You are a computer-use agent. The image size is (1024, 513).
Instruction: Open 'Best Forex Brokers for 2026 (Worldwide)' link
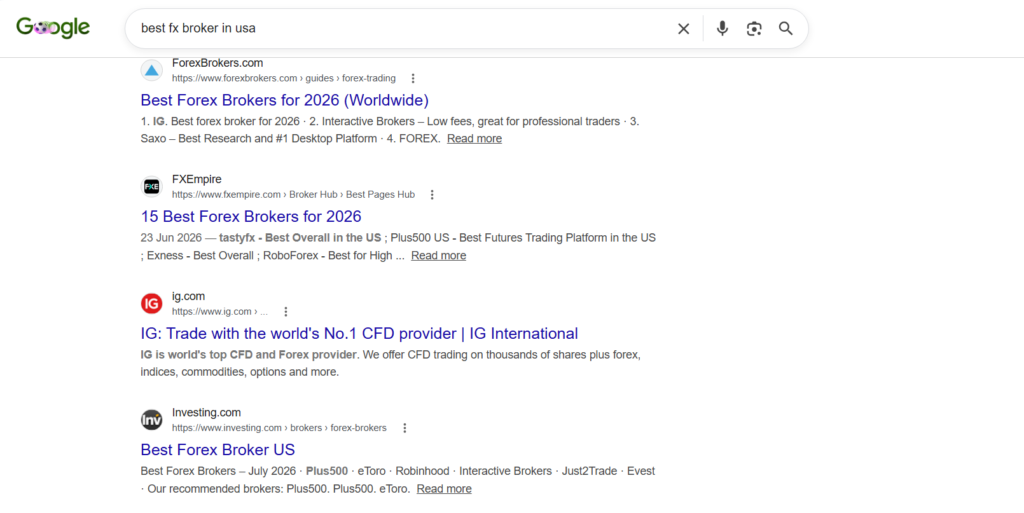(x=285, y=100)
